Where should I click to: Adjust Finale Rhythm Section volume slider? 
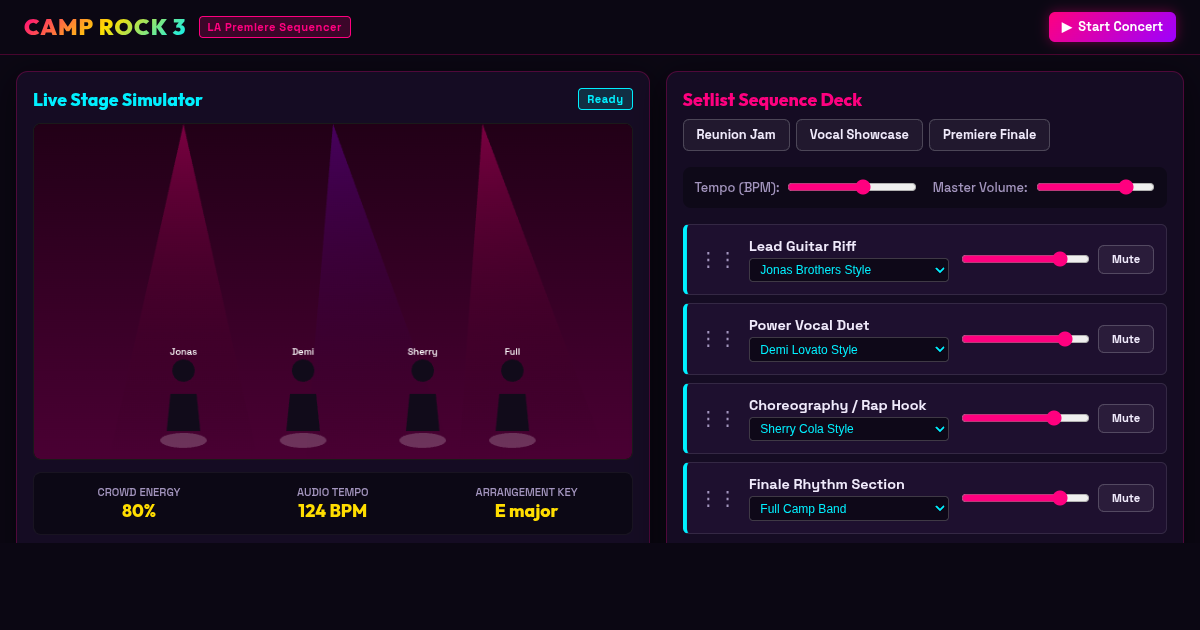[x=1025, y=498]
